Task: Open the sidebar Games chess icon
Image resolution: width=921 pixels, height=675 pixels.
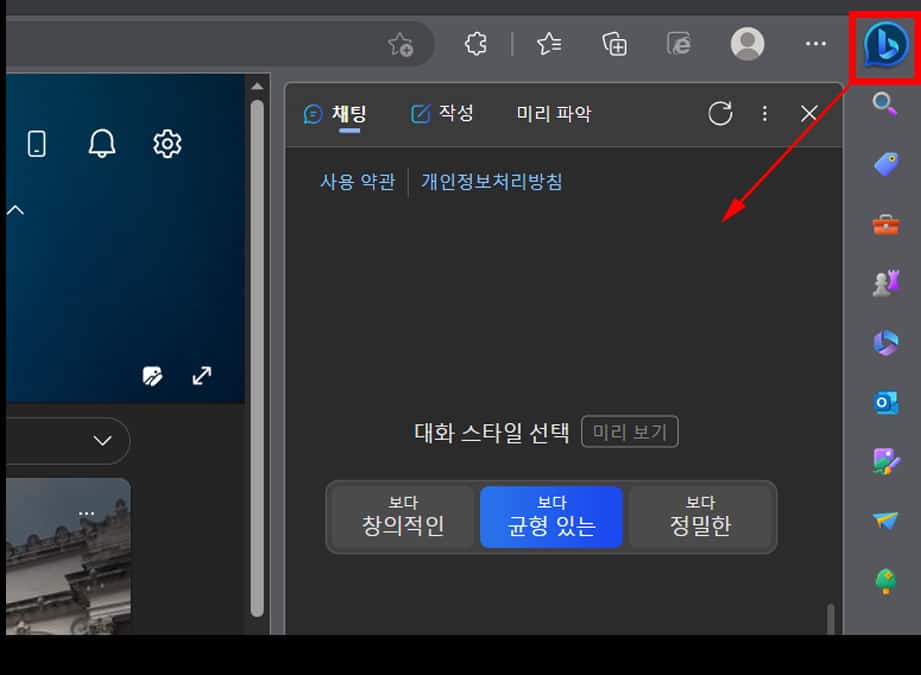Action: [x=886, y=283]
